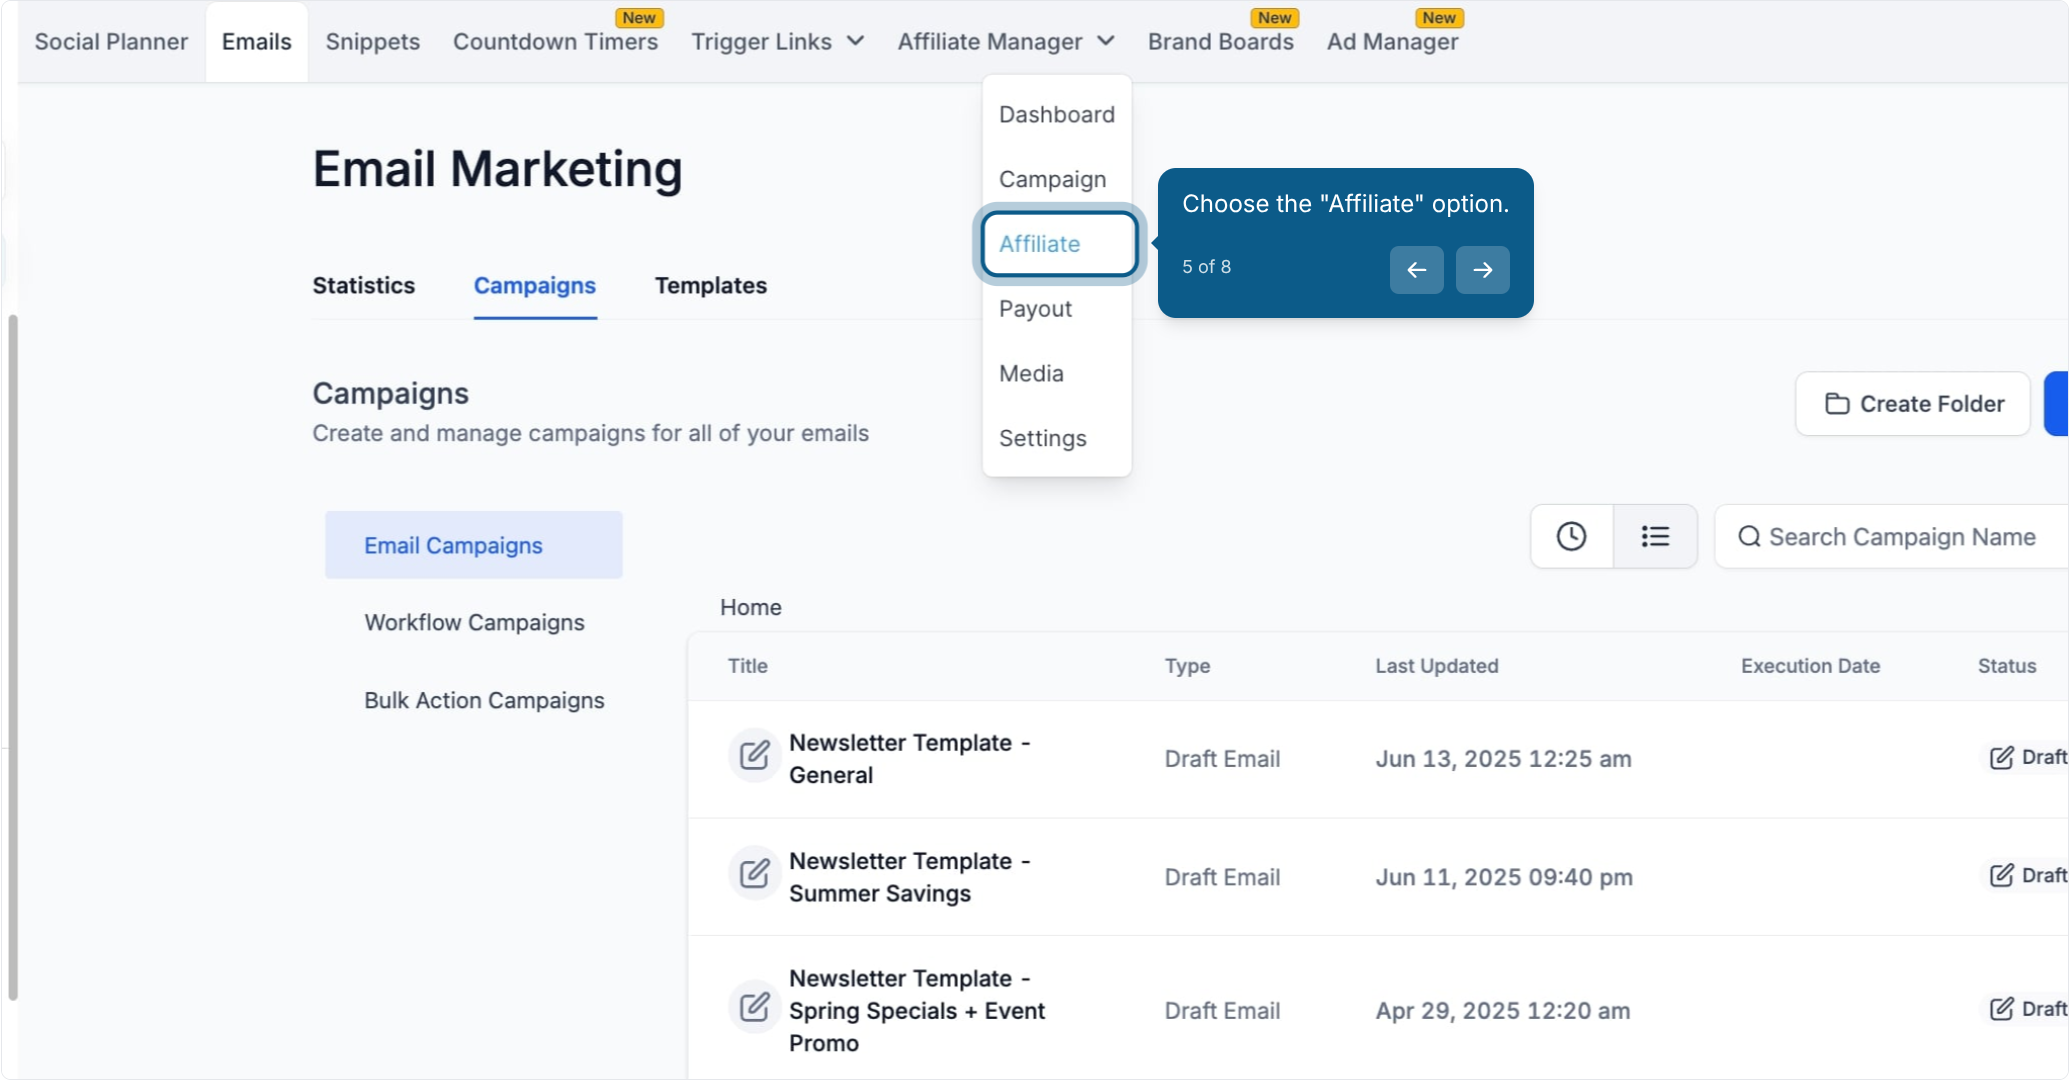Viewport: 2070px width, 1080px height.
Task: Click Draft status on Spring Specials row
Action: point(2027,1009)
